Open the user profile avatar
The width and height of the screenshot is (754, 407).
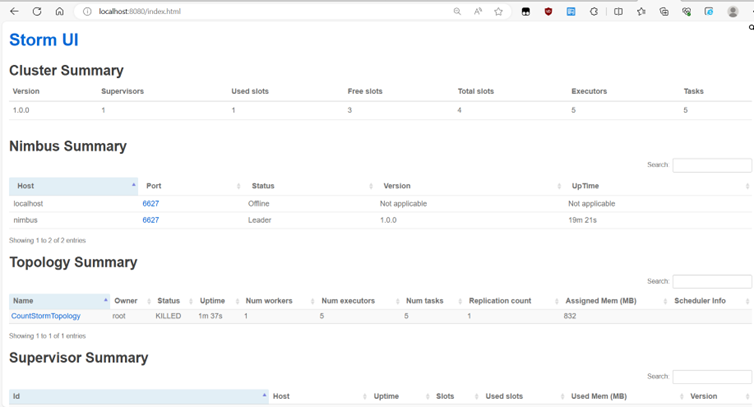pyautogui.click(x=733, y=11)
